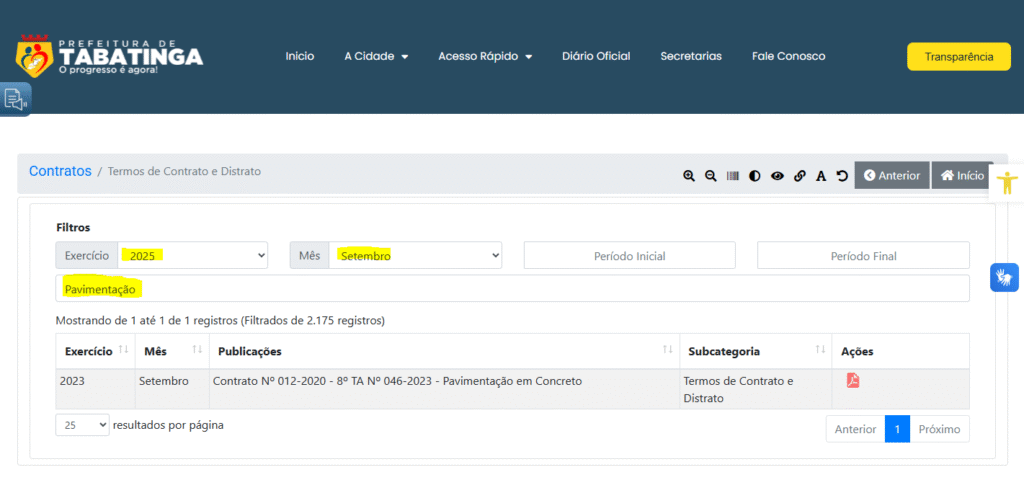This screenshot has width=1024, height=480.
Task: Click the font letter A icon
Action: click(x=821, y=176)
